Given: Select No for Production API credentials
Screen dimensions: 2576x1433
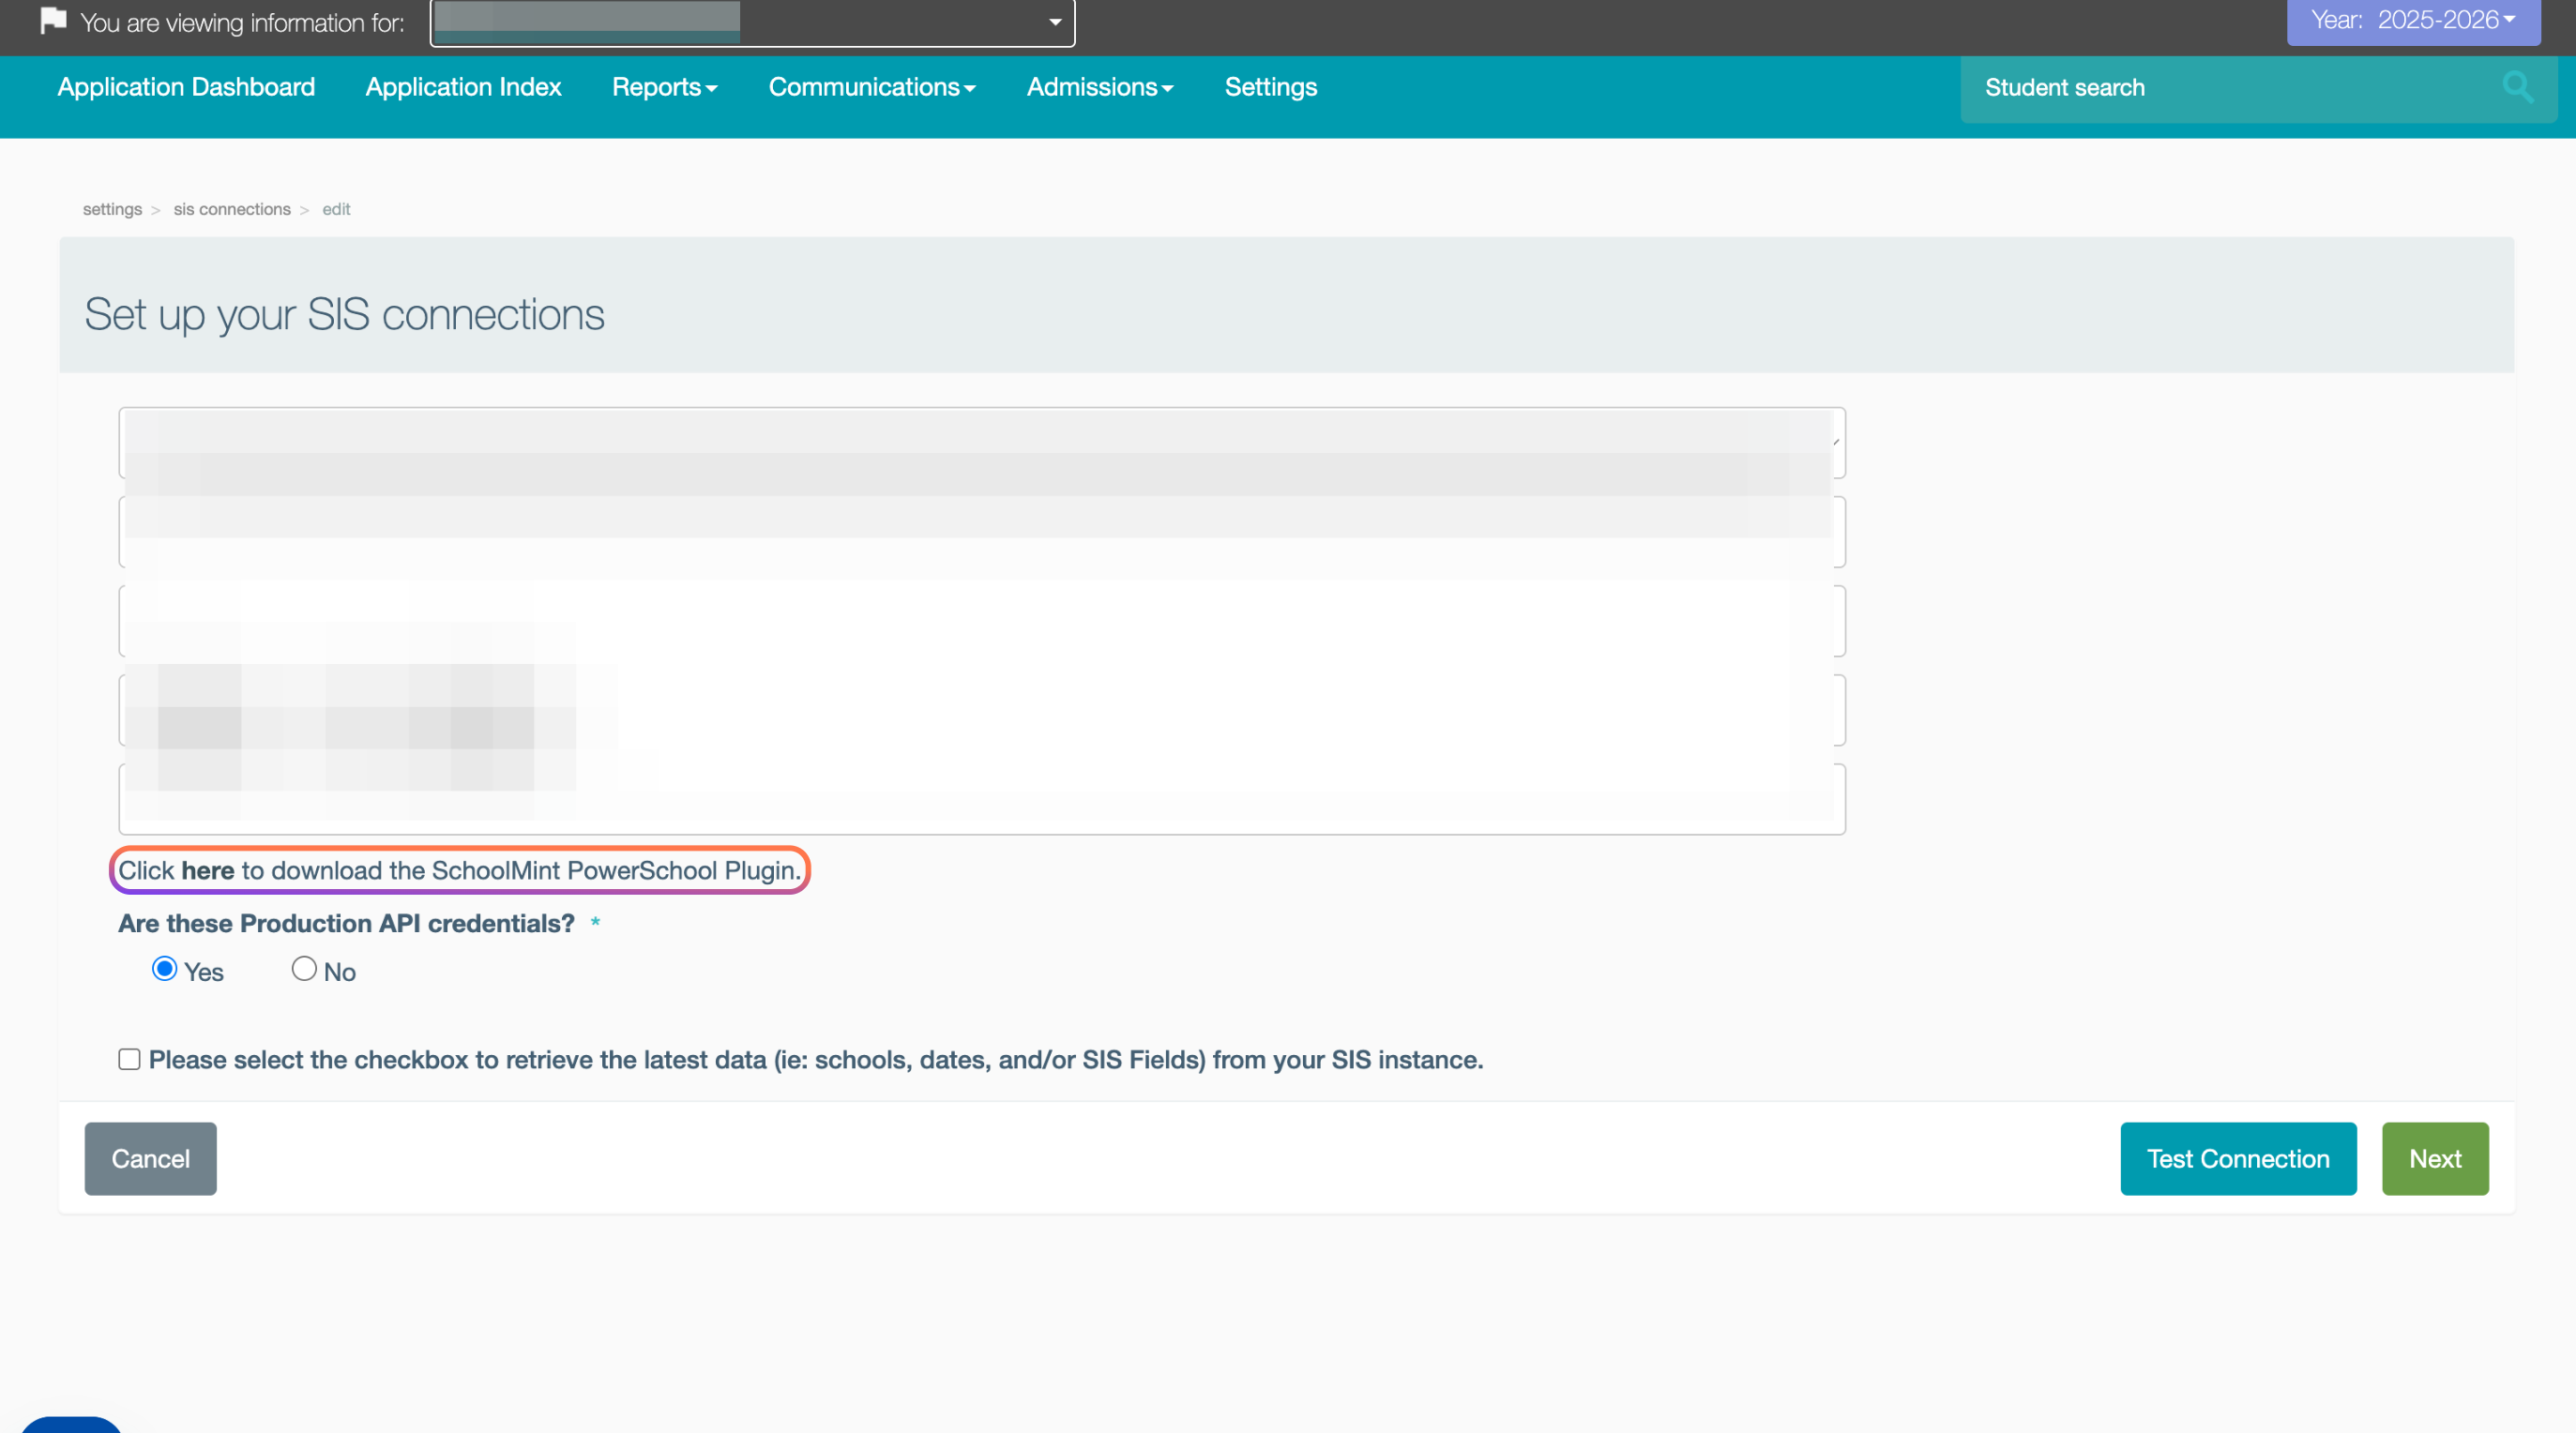Looking at the screenshot, I should click(304, 969).
